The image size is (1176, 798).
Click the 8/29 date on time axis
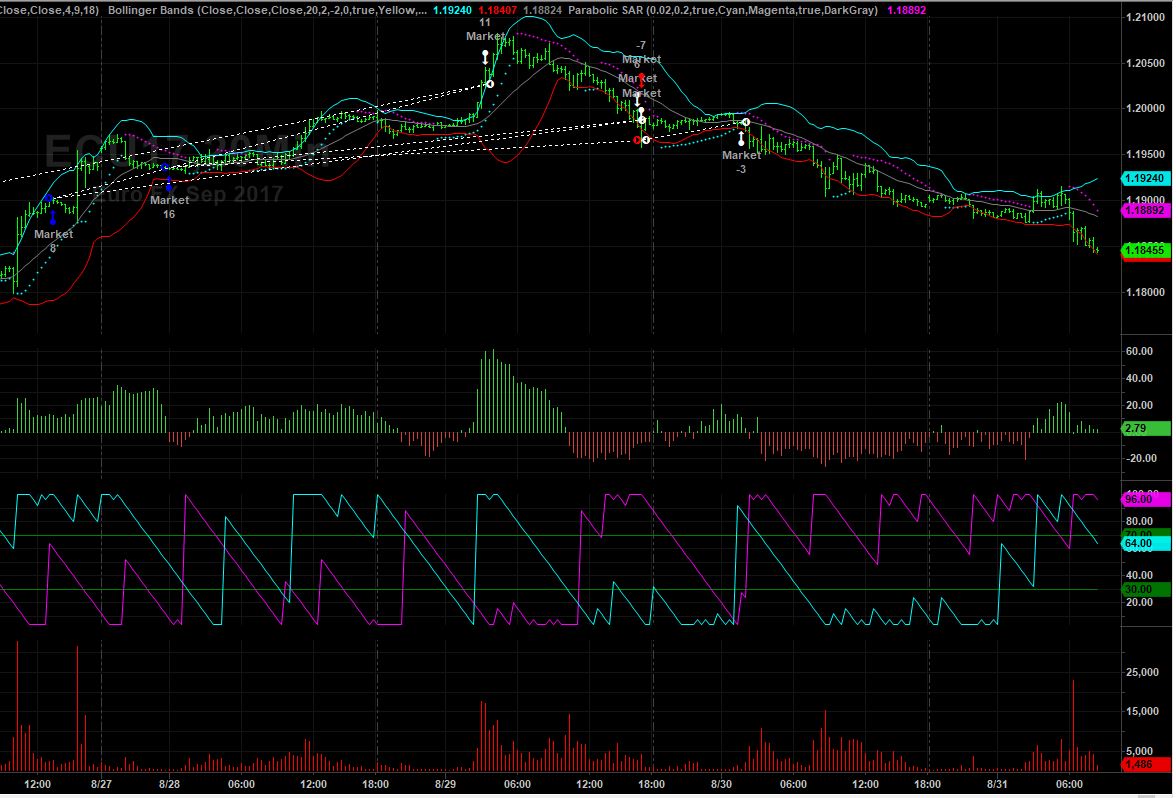(444, 785)
